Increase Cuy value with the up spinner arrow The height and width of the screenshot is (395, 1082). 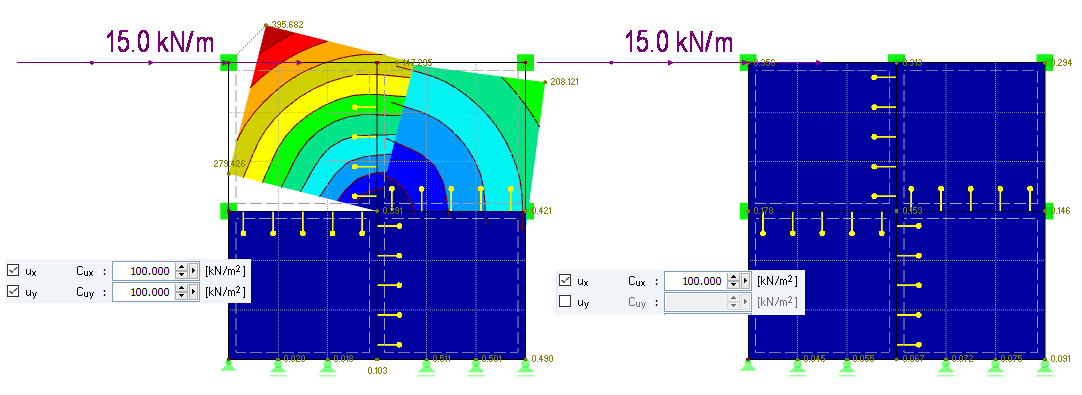click(181, 288)
